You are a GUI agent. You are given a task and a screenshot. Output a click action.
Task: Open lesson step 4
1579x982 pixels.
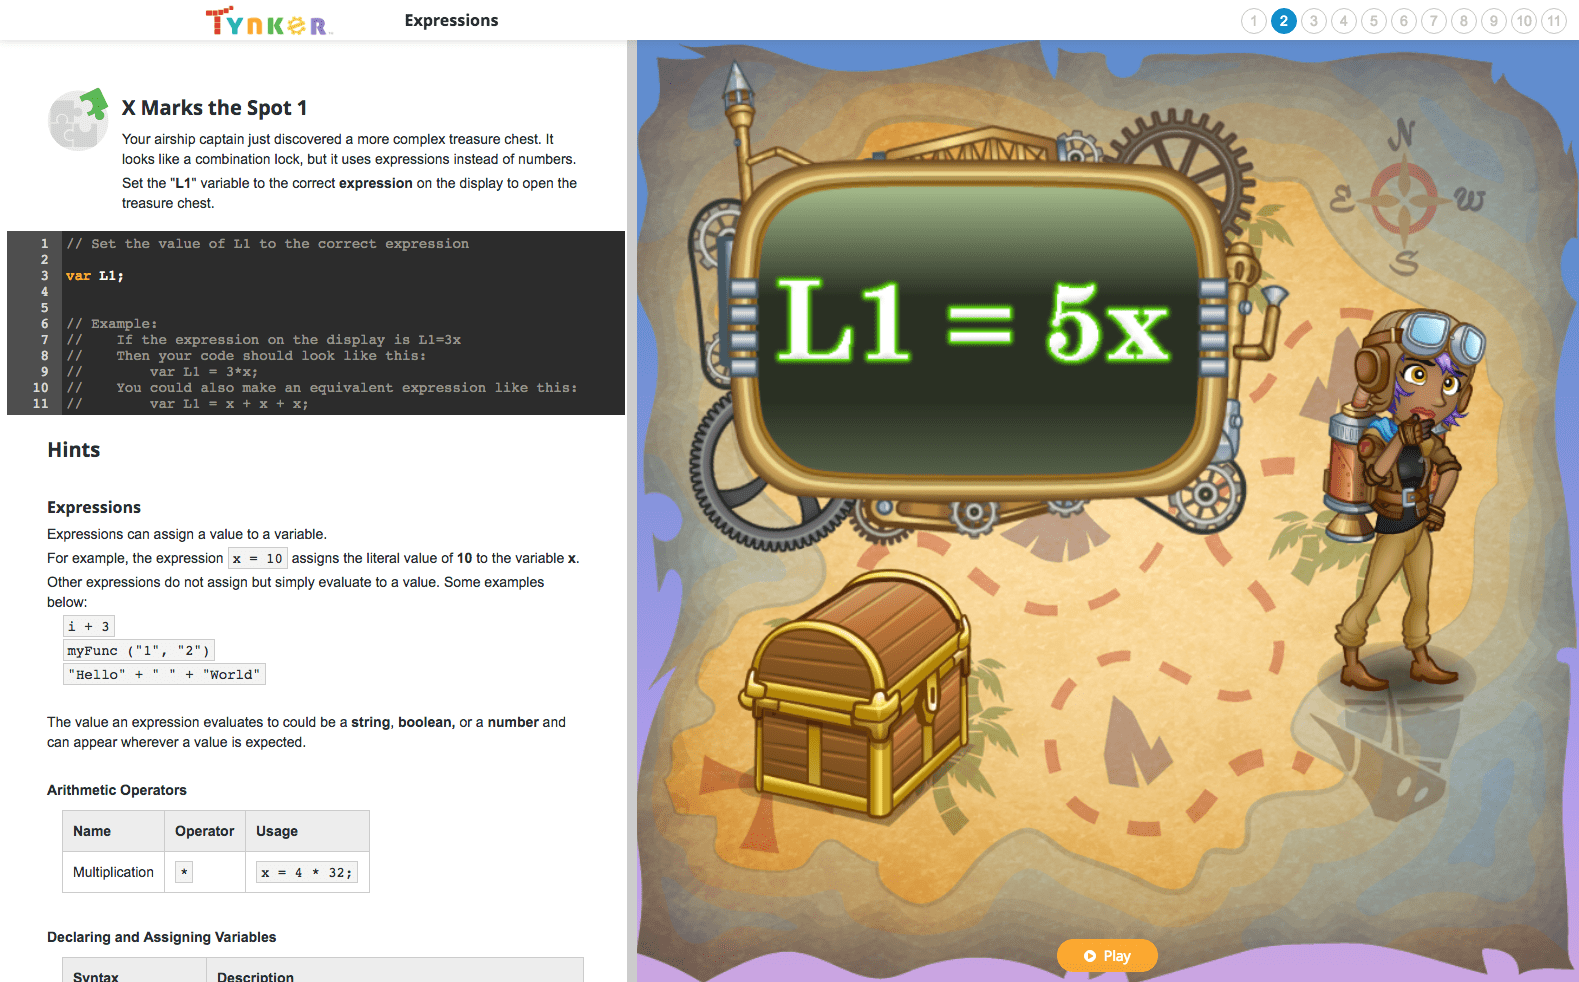[x=1343, y=21]
